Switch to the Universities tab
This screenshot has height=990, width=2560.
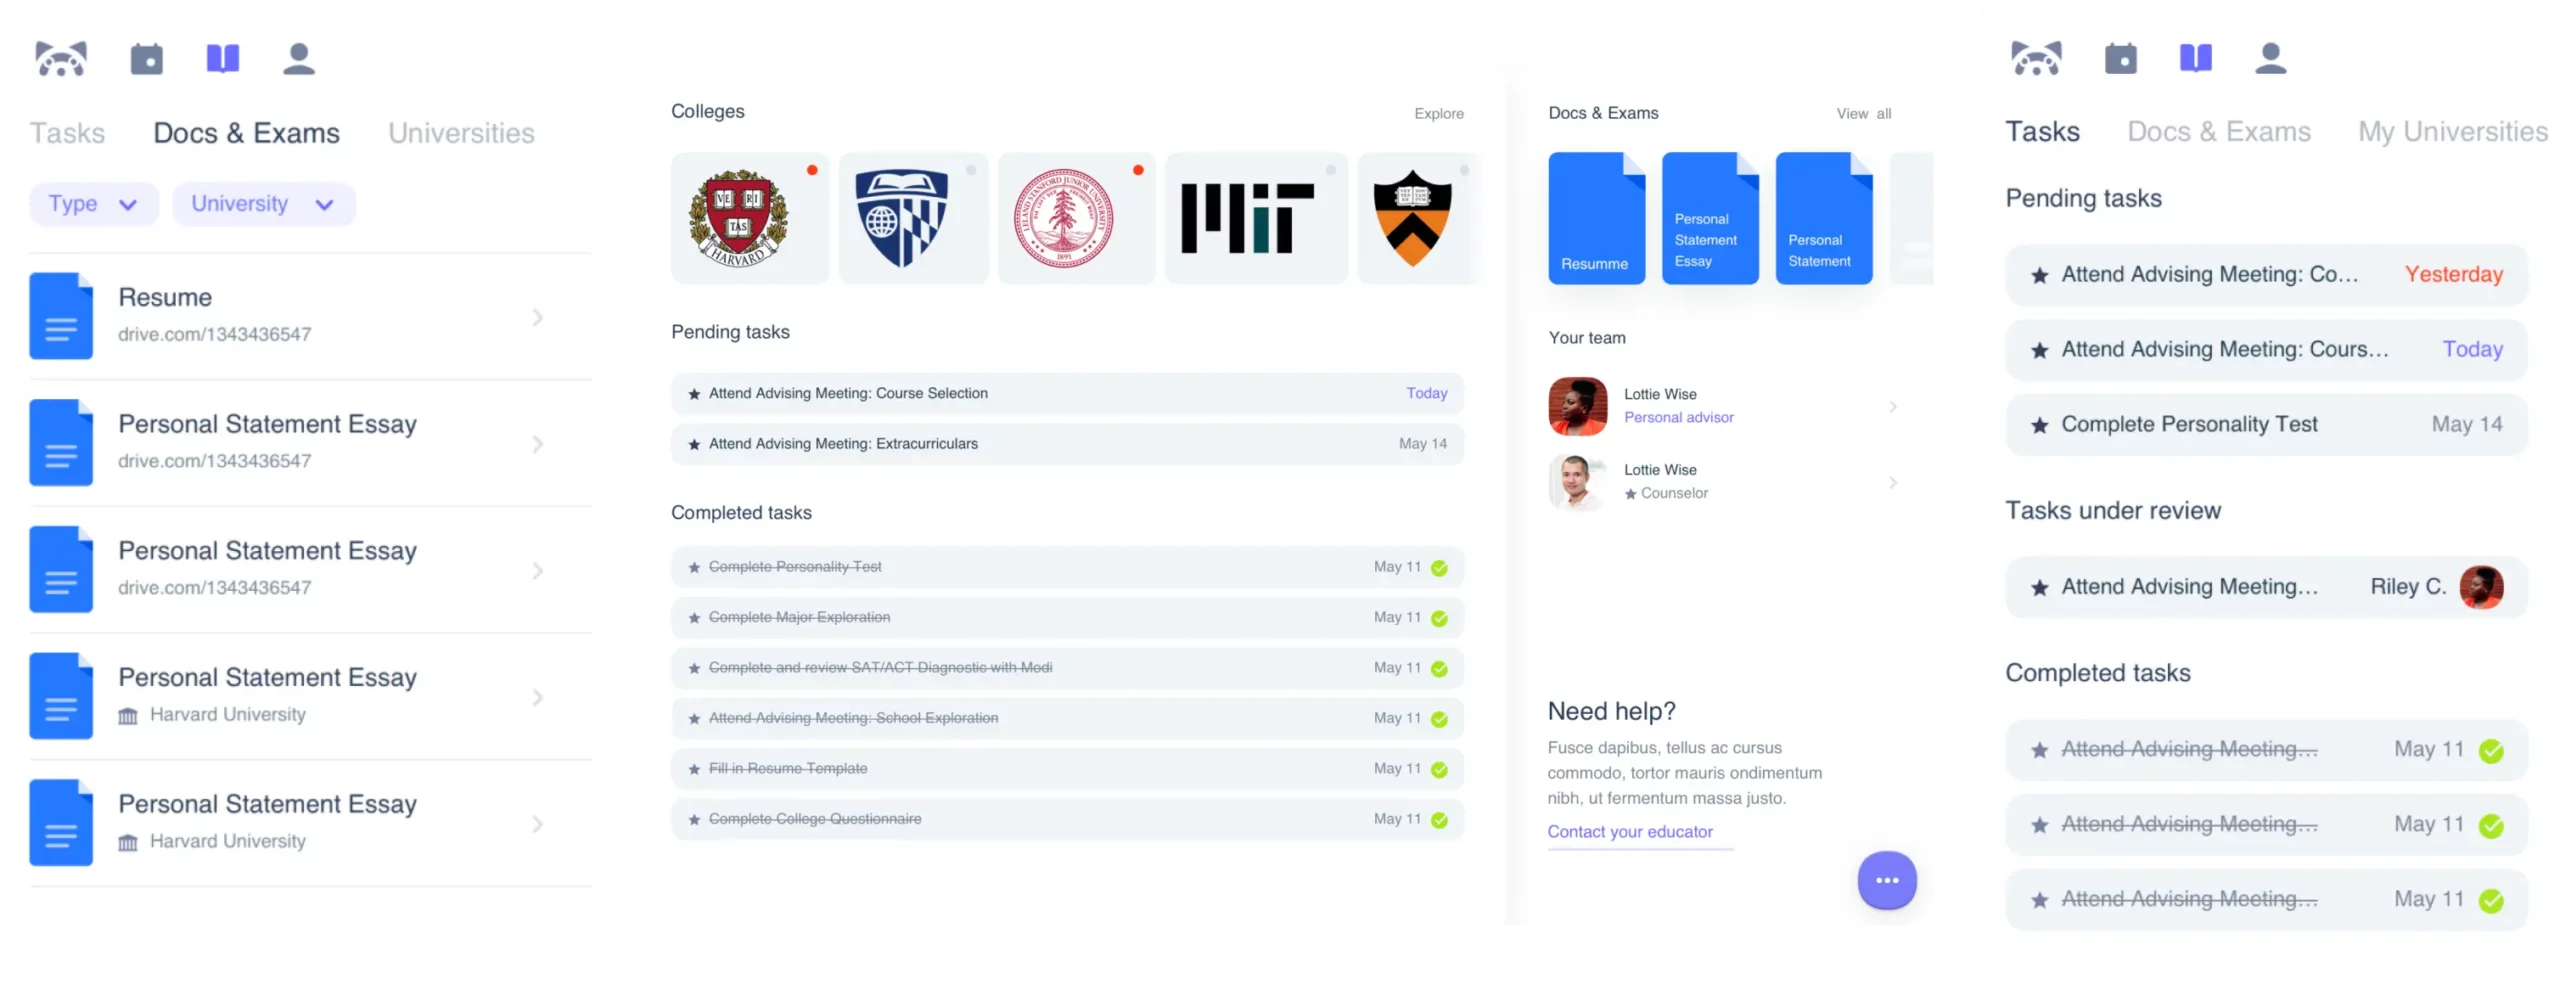[x=461, y=133]
